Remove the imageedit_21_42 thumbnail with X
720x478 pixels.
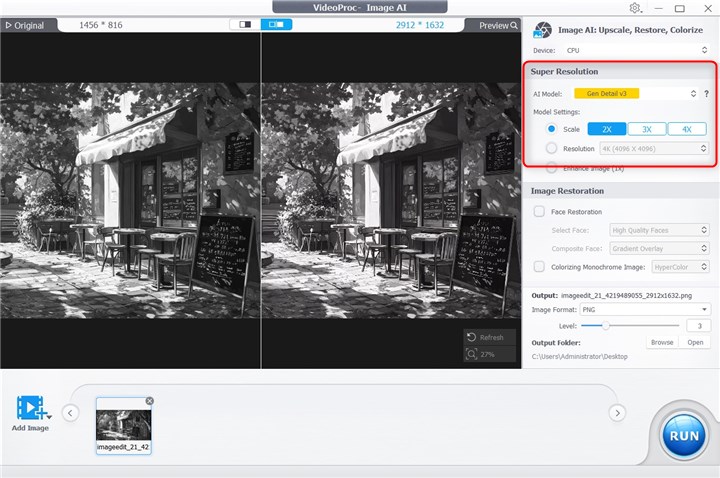149,401
